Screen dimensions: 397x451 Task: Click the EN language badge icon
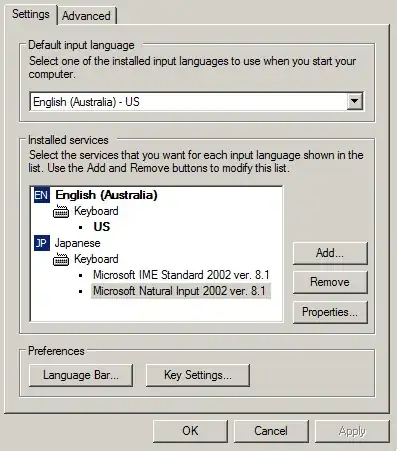42,195
